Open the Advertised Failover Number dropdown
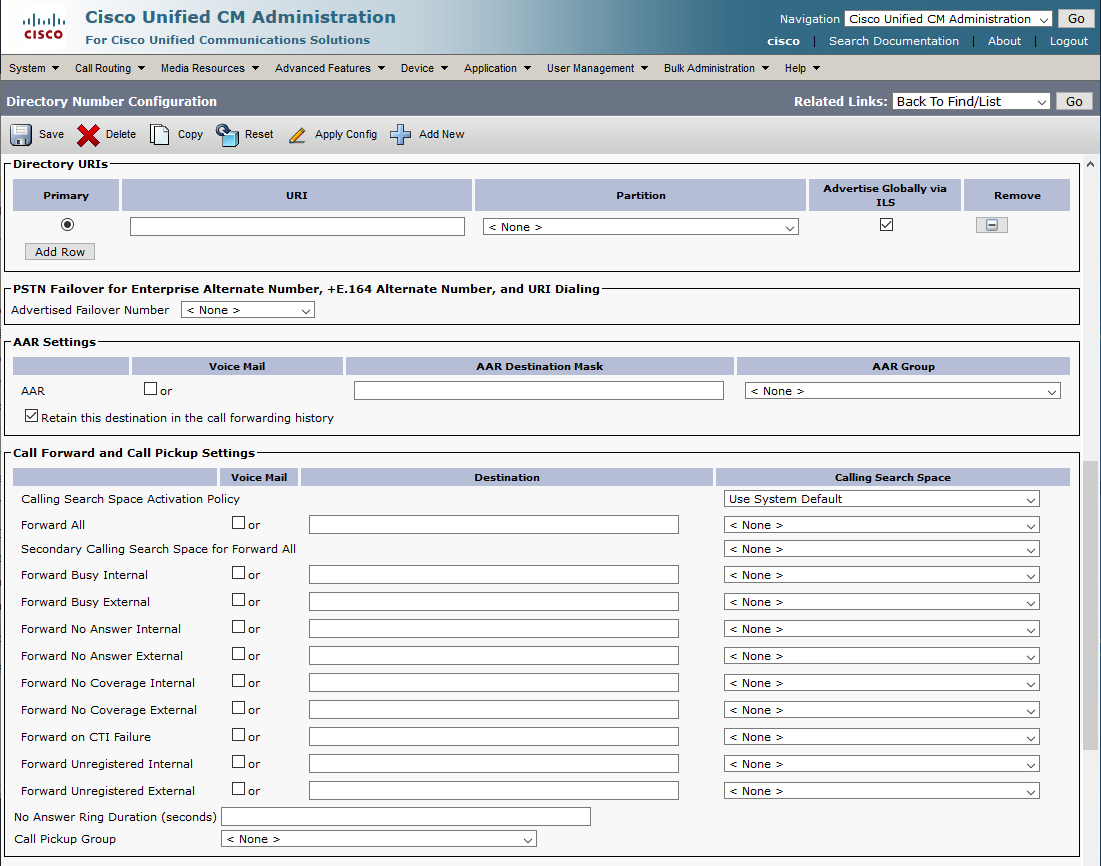The width and height of the screenshot is (1101, 866). pos(248,311)
